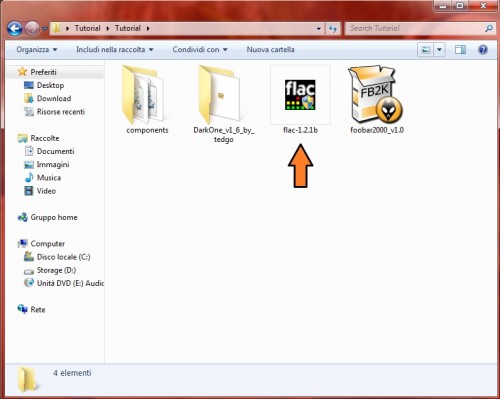Click the Preferiti star icon
This screenshot has width=500, height=399.
pos(22,71)
